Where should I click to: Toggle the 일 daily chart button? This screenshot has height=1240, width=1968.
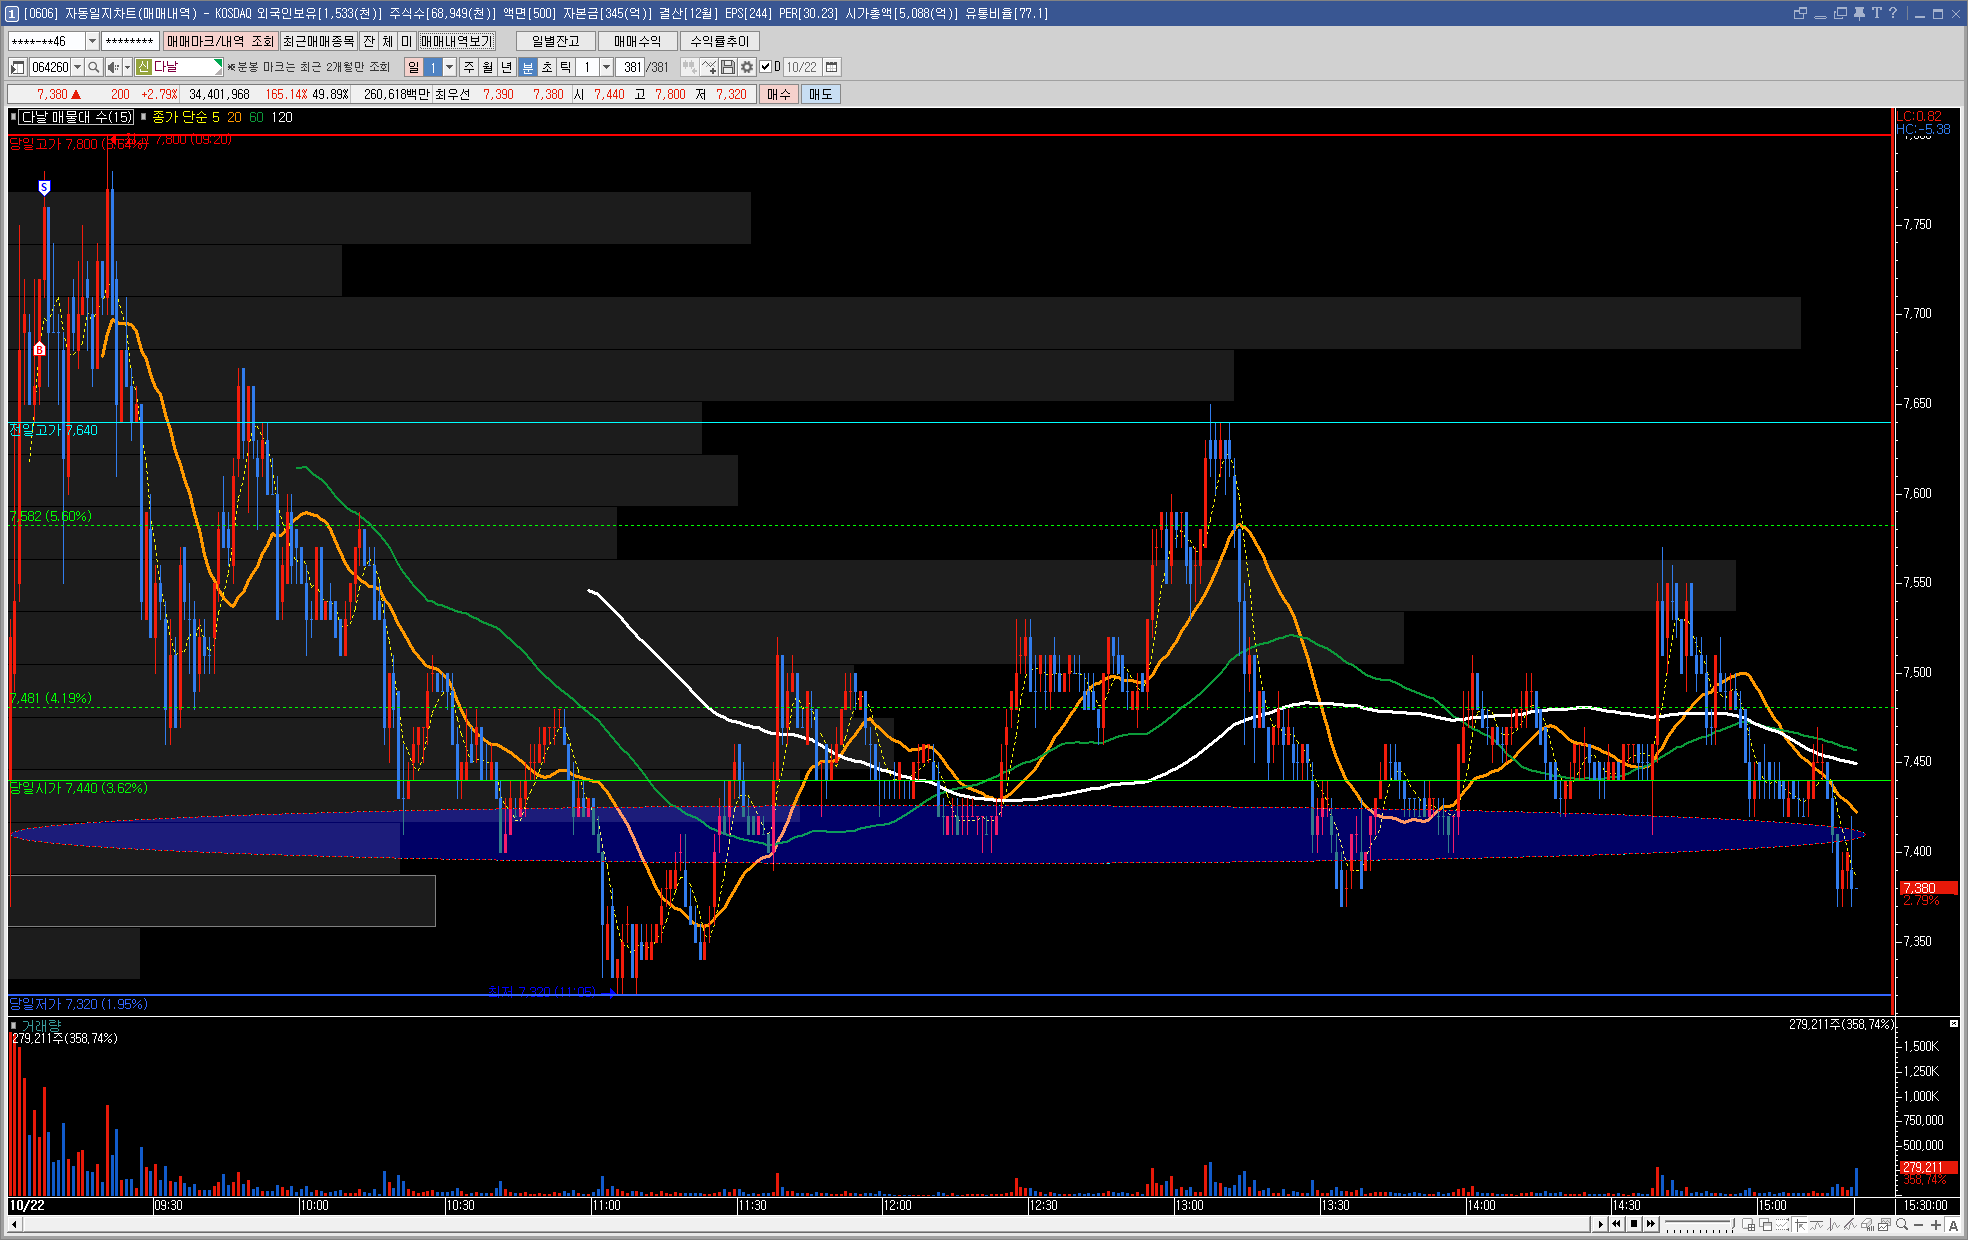click(413, 67)
